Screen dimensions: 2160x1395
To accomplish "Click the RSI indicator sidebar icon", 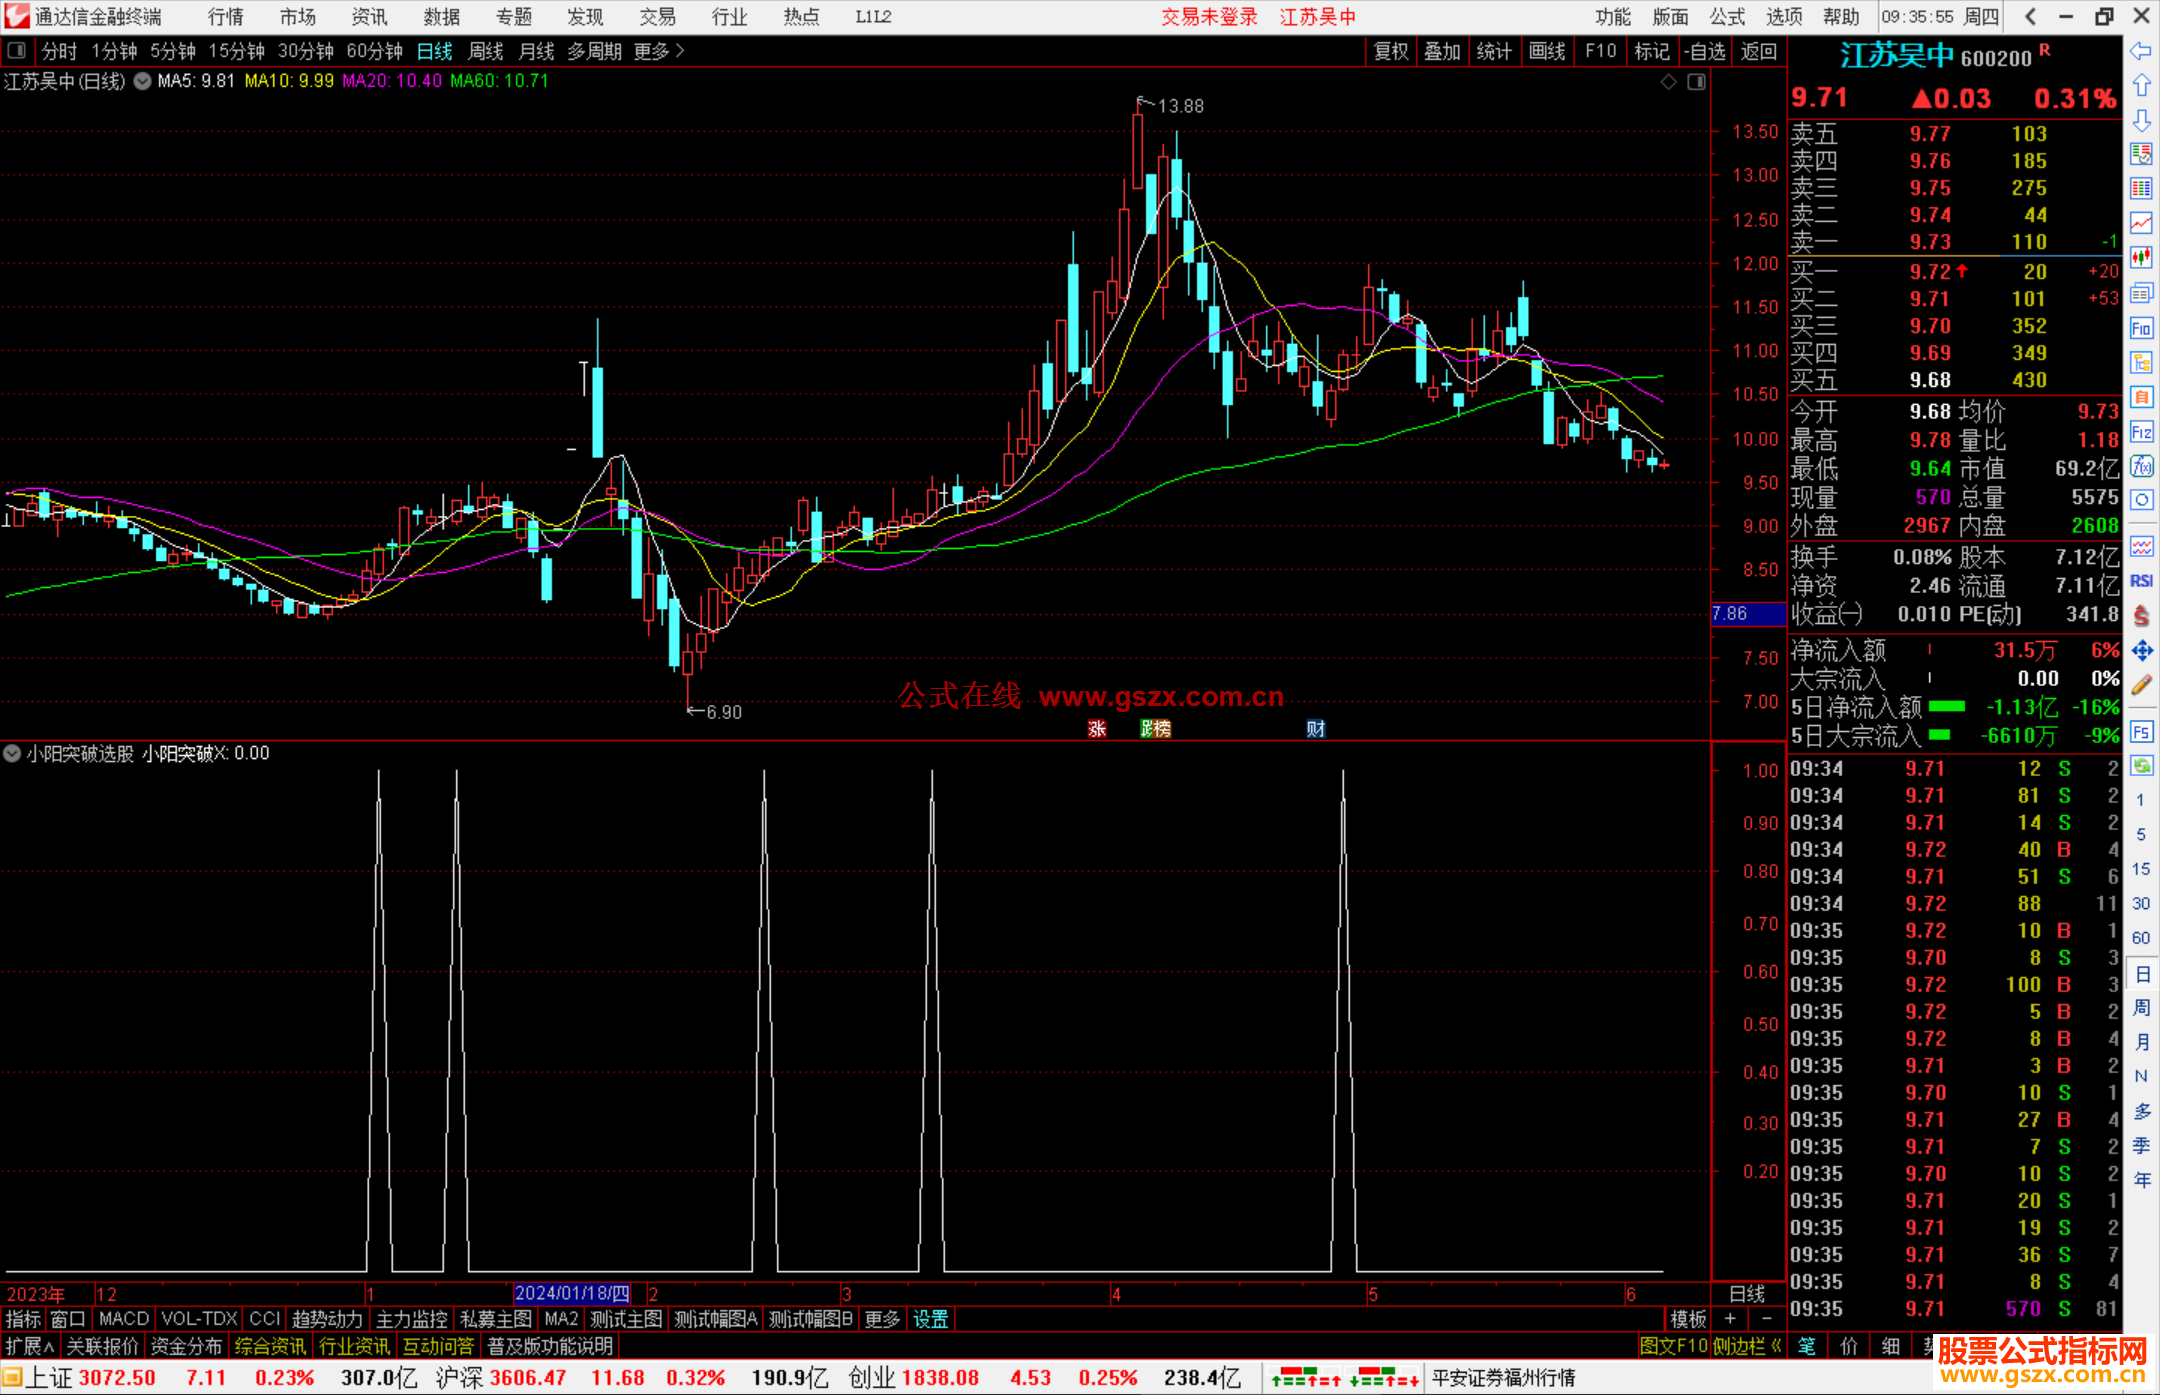I will click(2141, 581).
